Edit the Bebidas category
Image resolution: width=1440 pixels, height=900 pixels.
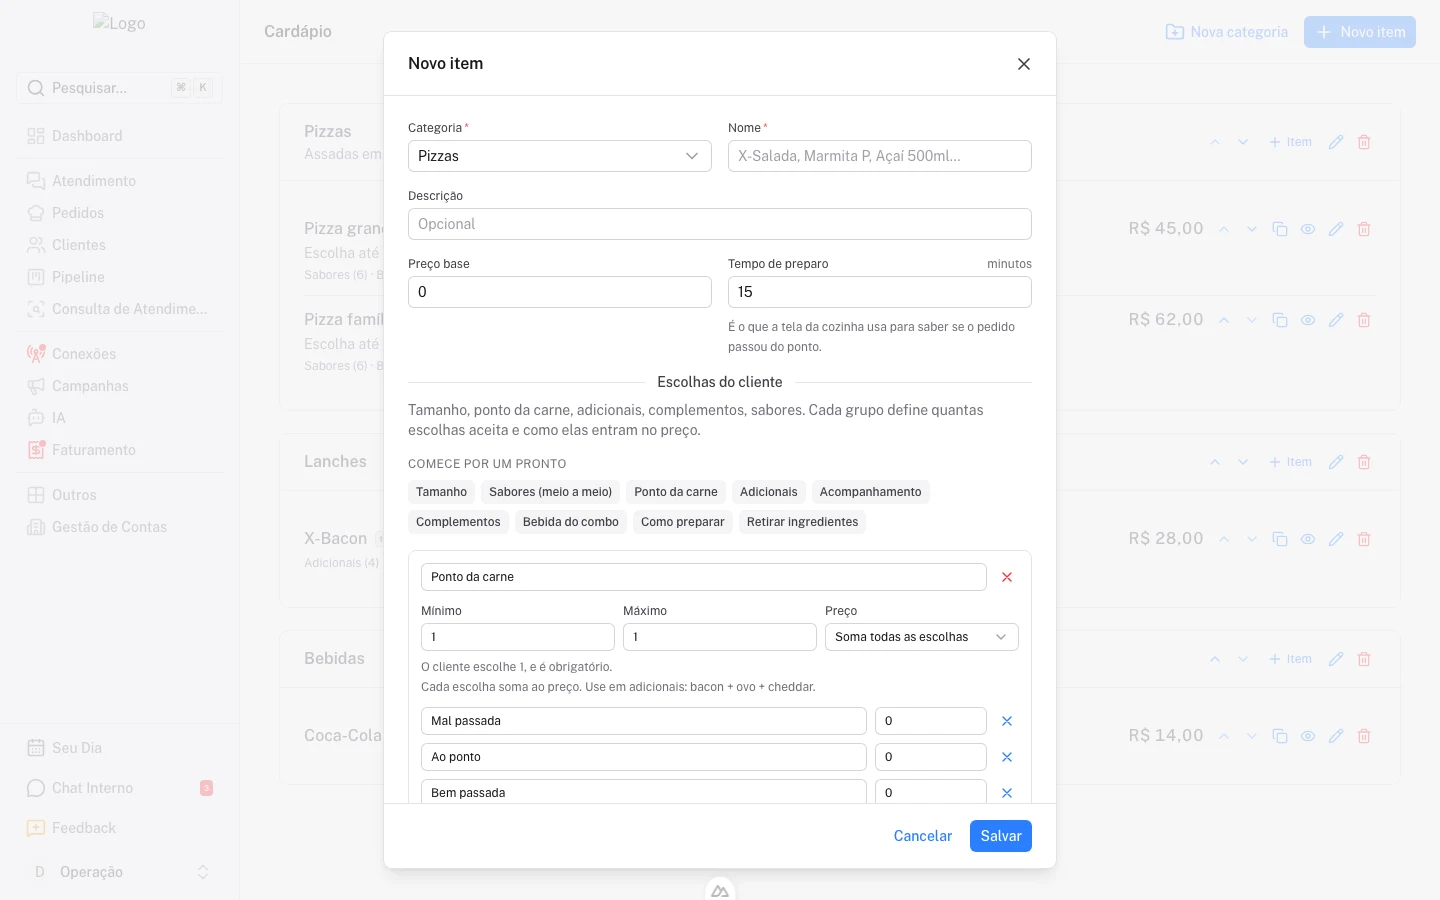[1336, 659]
